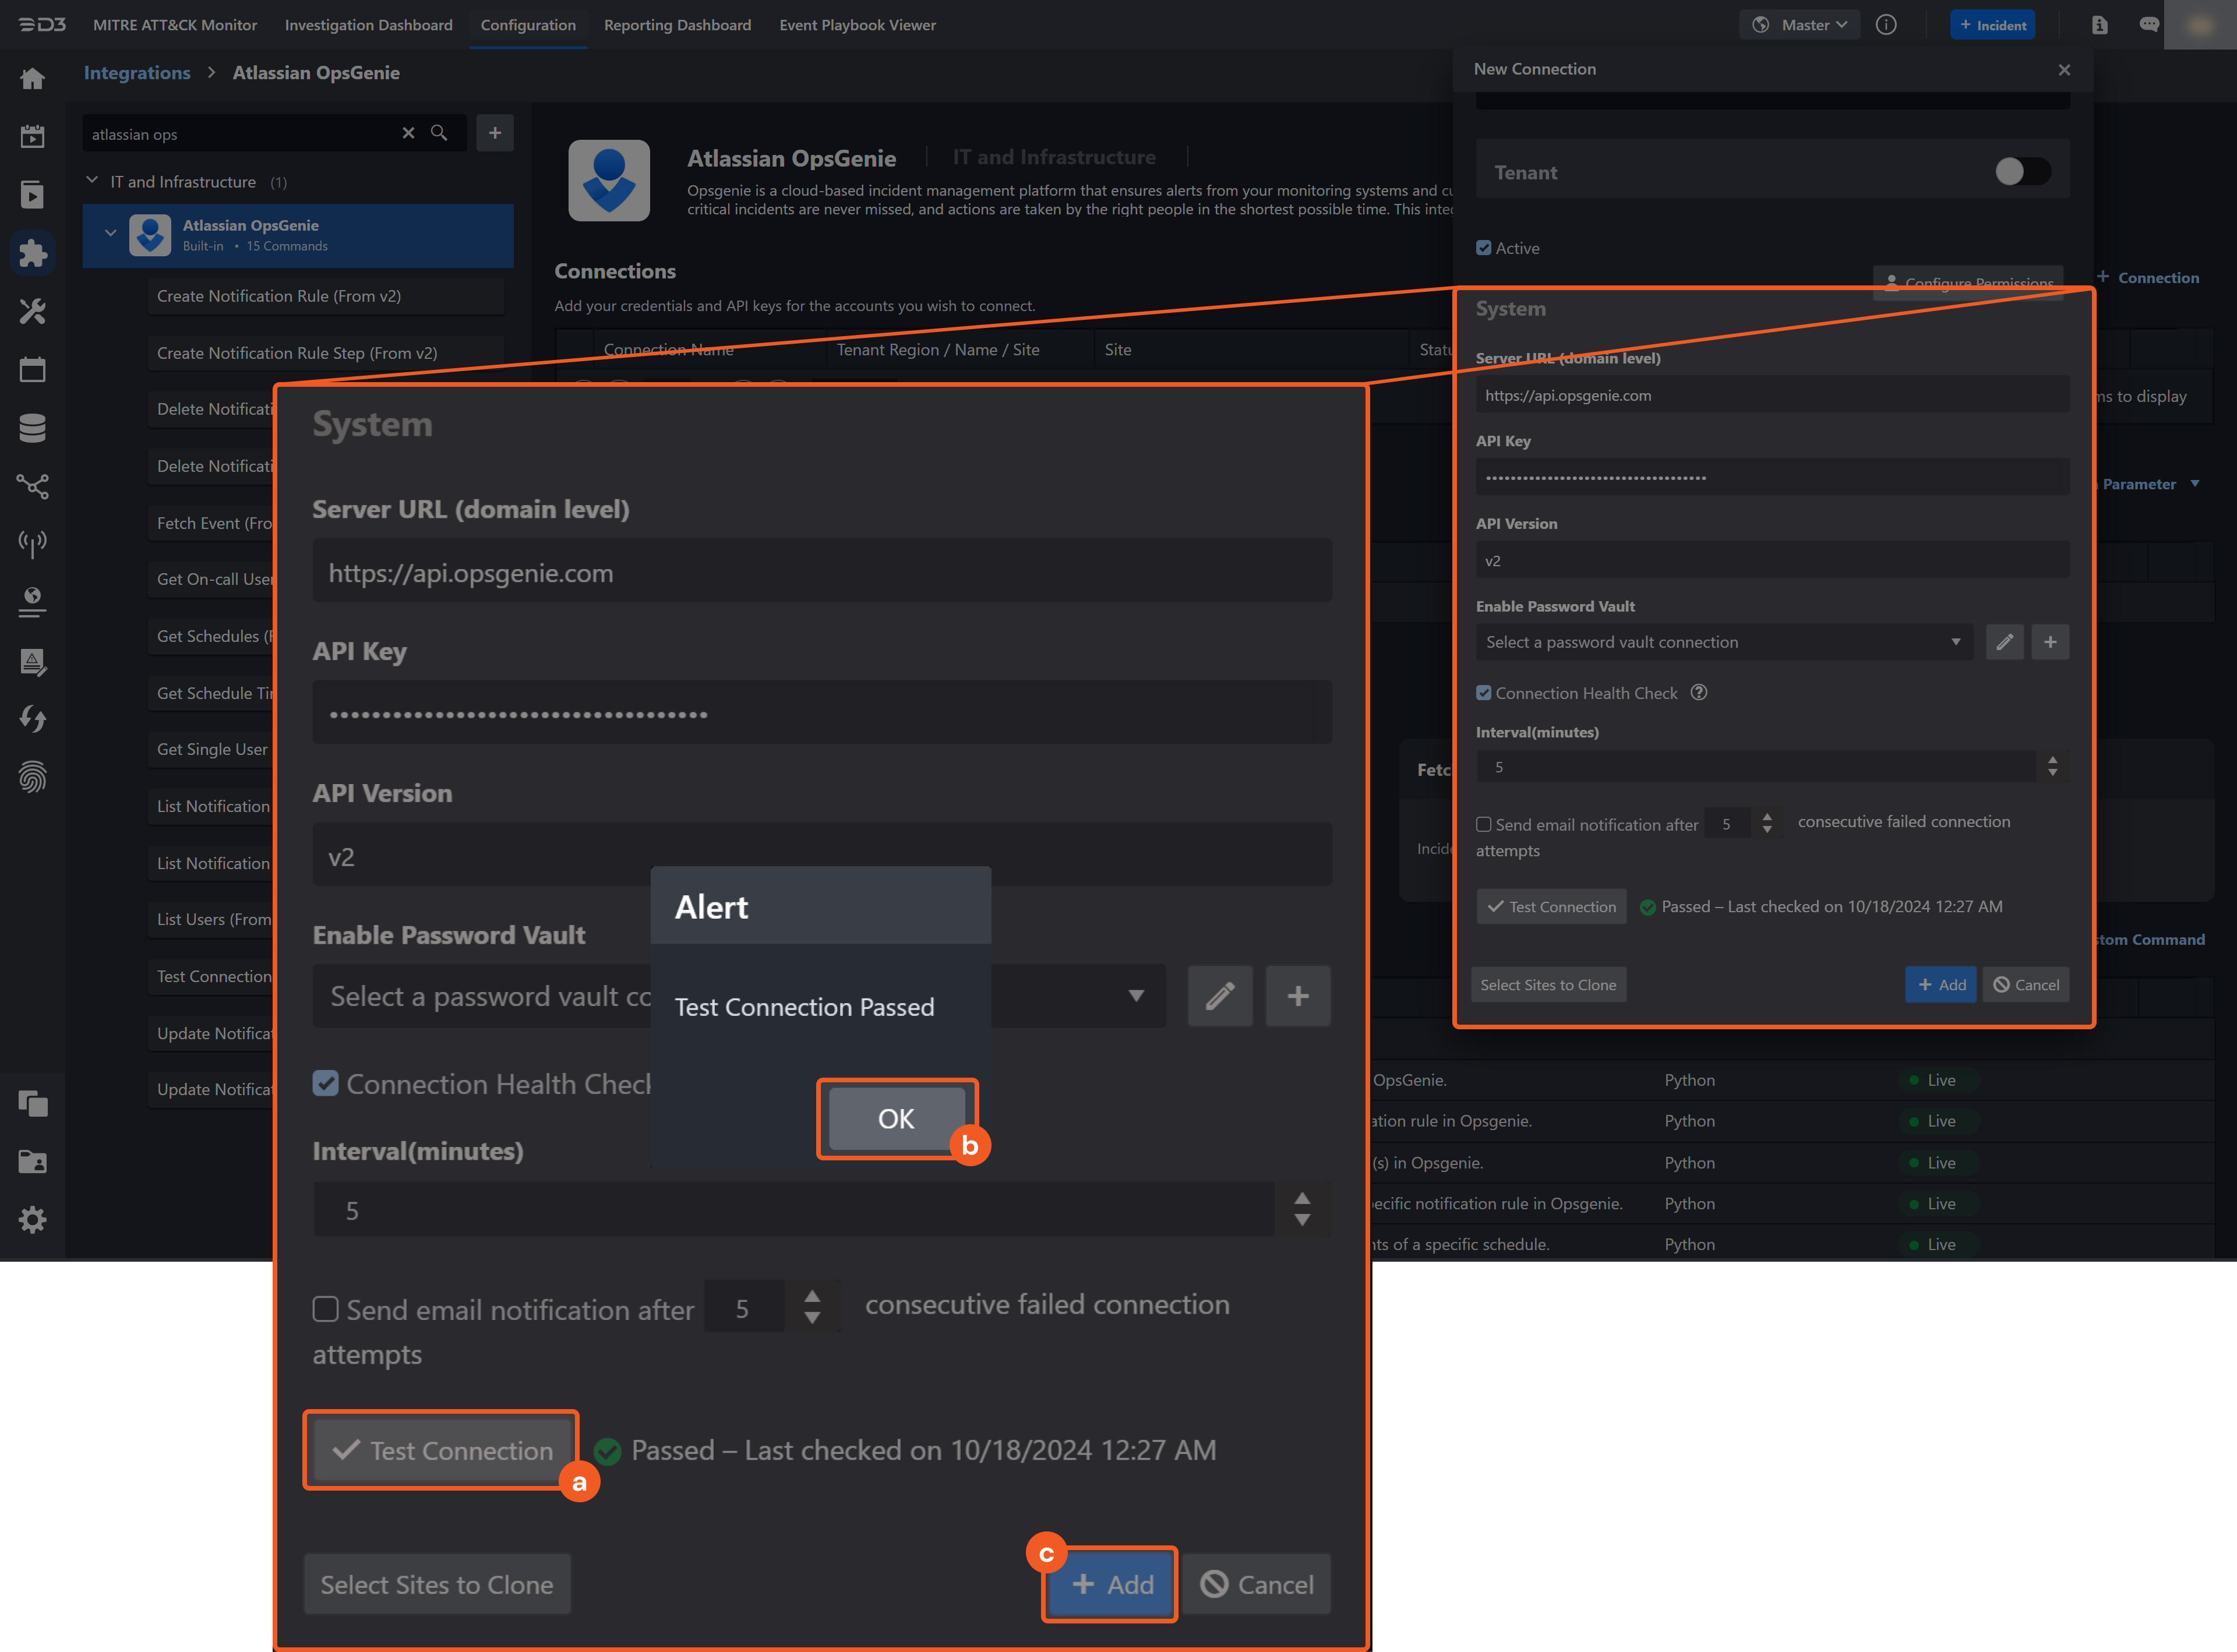Image resolution: width=2237 pixels, height=1652 pixels.
Task: Open the database icon in sidebar
Action: 33,427
